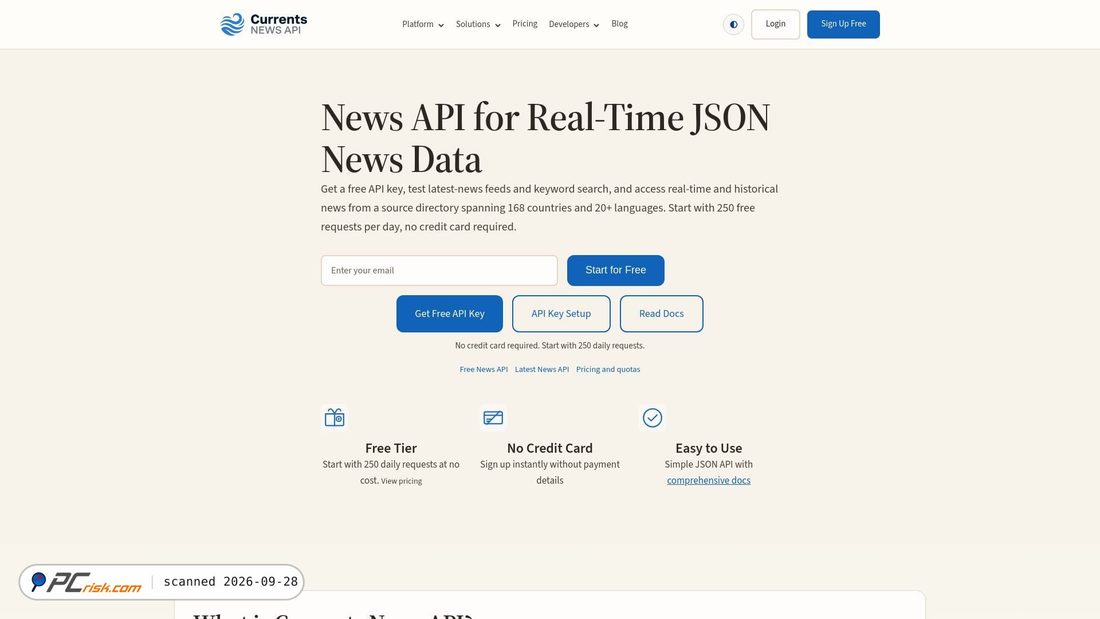Click the main News API headline
This screenshot has height=619, width=1100.
(546, 138)
